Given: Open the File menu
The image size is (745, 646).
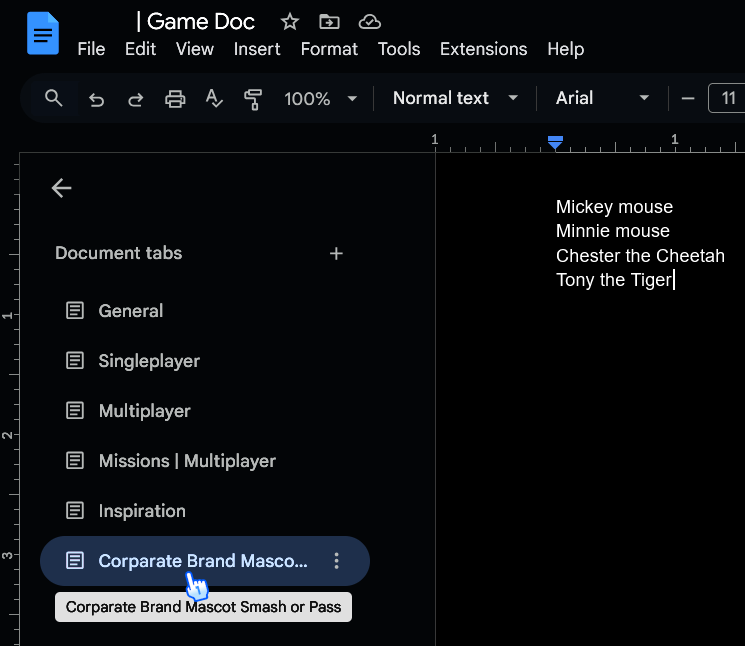Looking at the screenshot, I should click(91, 49).
